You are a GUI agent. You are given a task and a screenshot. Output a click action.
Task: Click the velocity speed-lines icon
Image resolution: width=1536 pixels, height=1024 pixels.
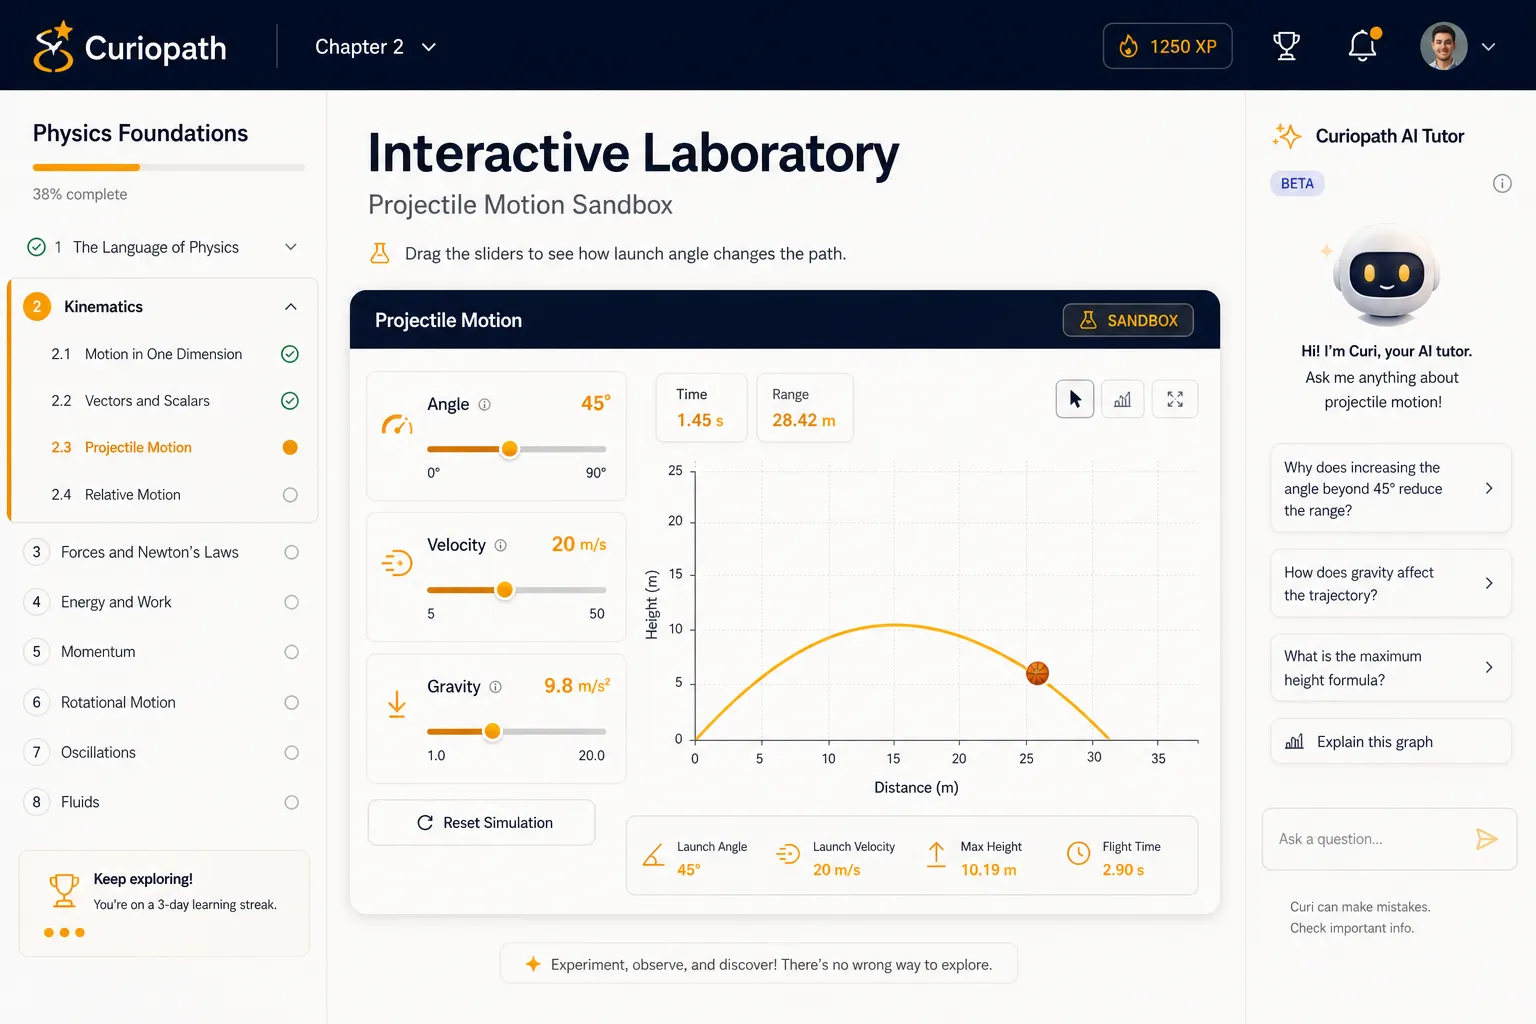(x=397, y=563)
